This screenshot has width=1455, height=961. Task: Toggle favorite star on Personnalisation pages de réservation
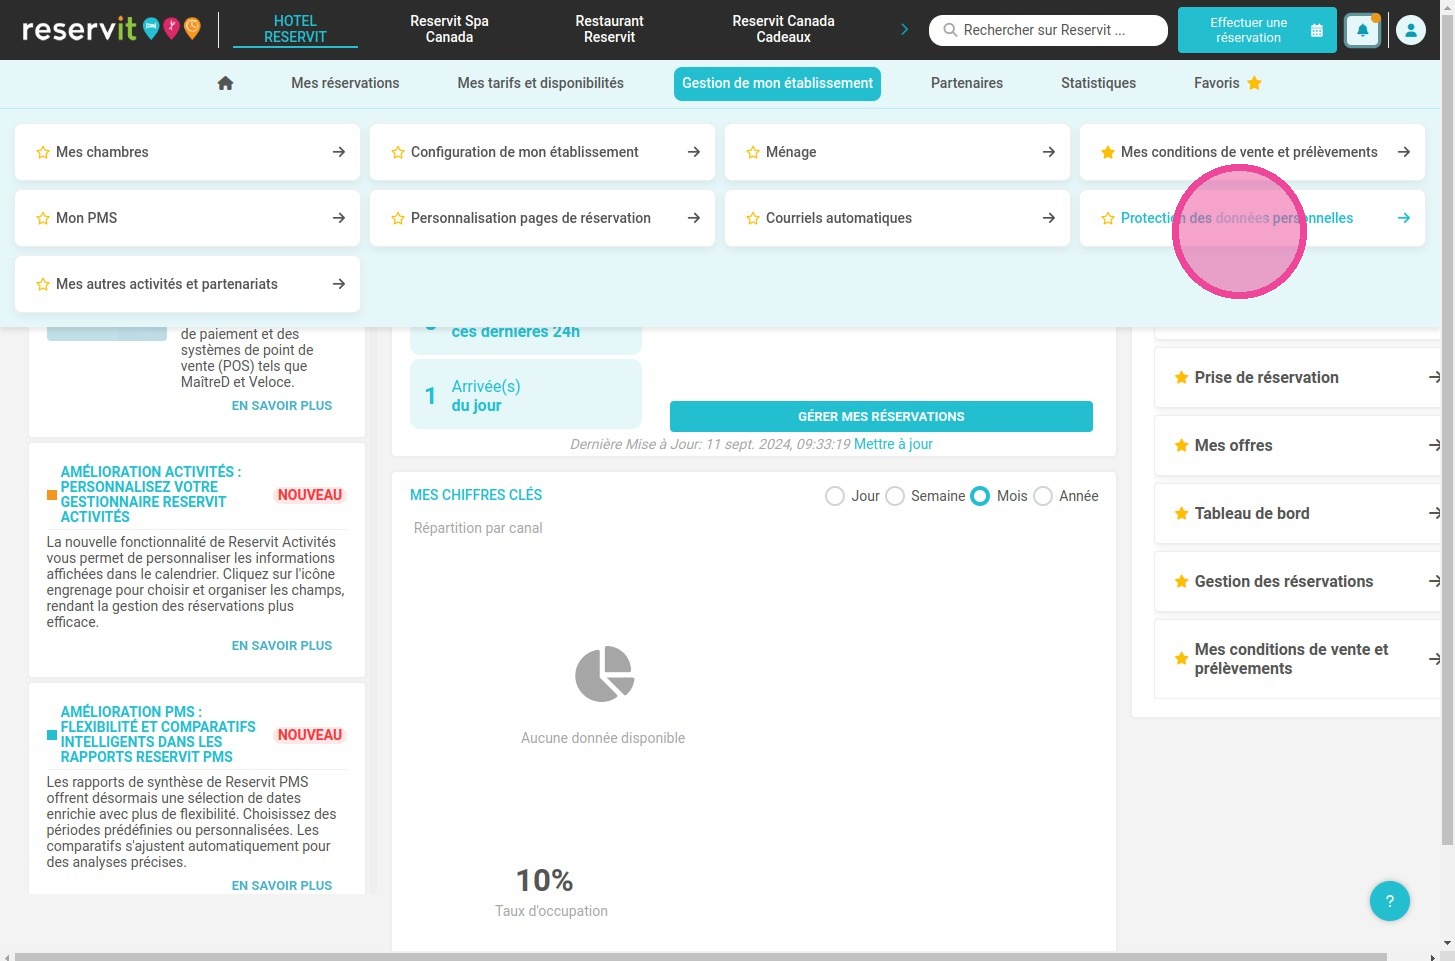[x=398, y=218]
